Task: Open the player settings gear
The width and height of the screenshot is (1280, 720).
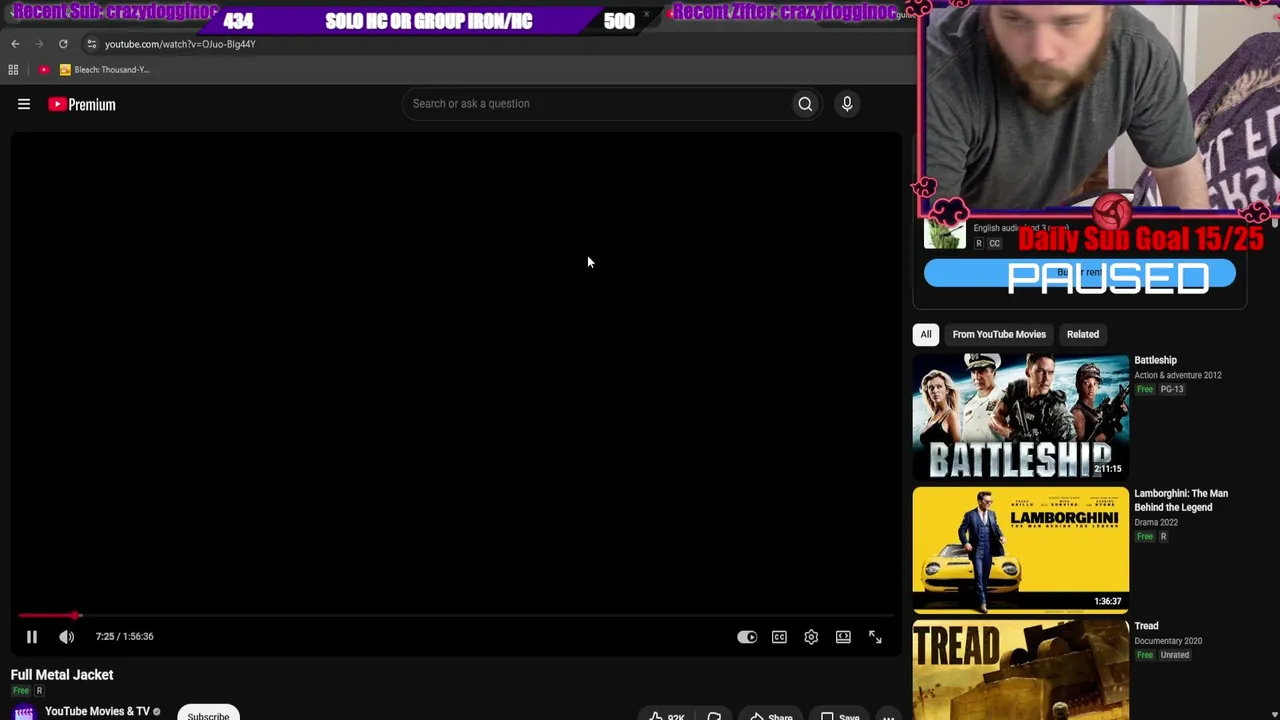Action: tap(811, 637)
